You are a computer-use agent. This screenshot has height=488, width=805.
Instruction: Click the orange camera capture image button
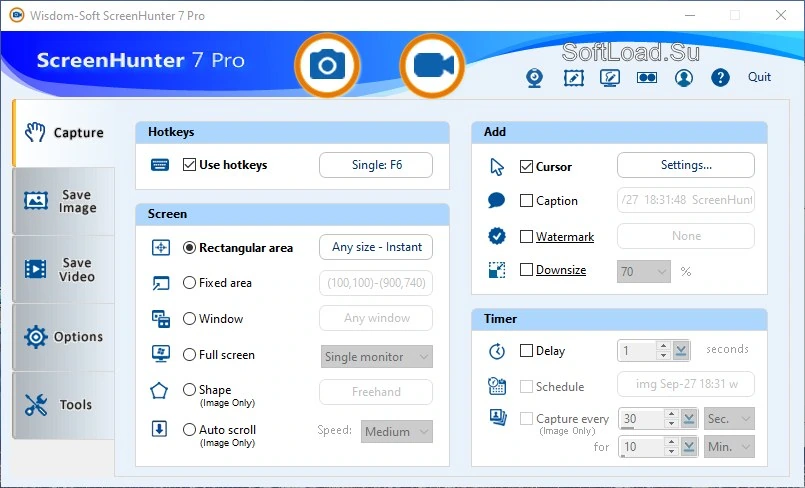click(327, 65)
